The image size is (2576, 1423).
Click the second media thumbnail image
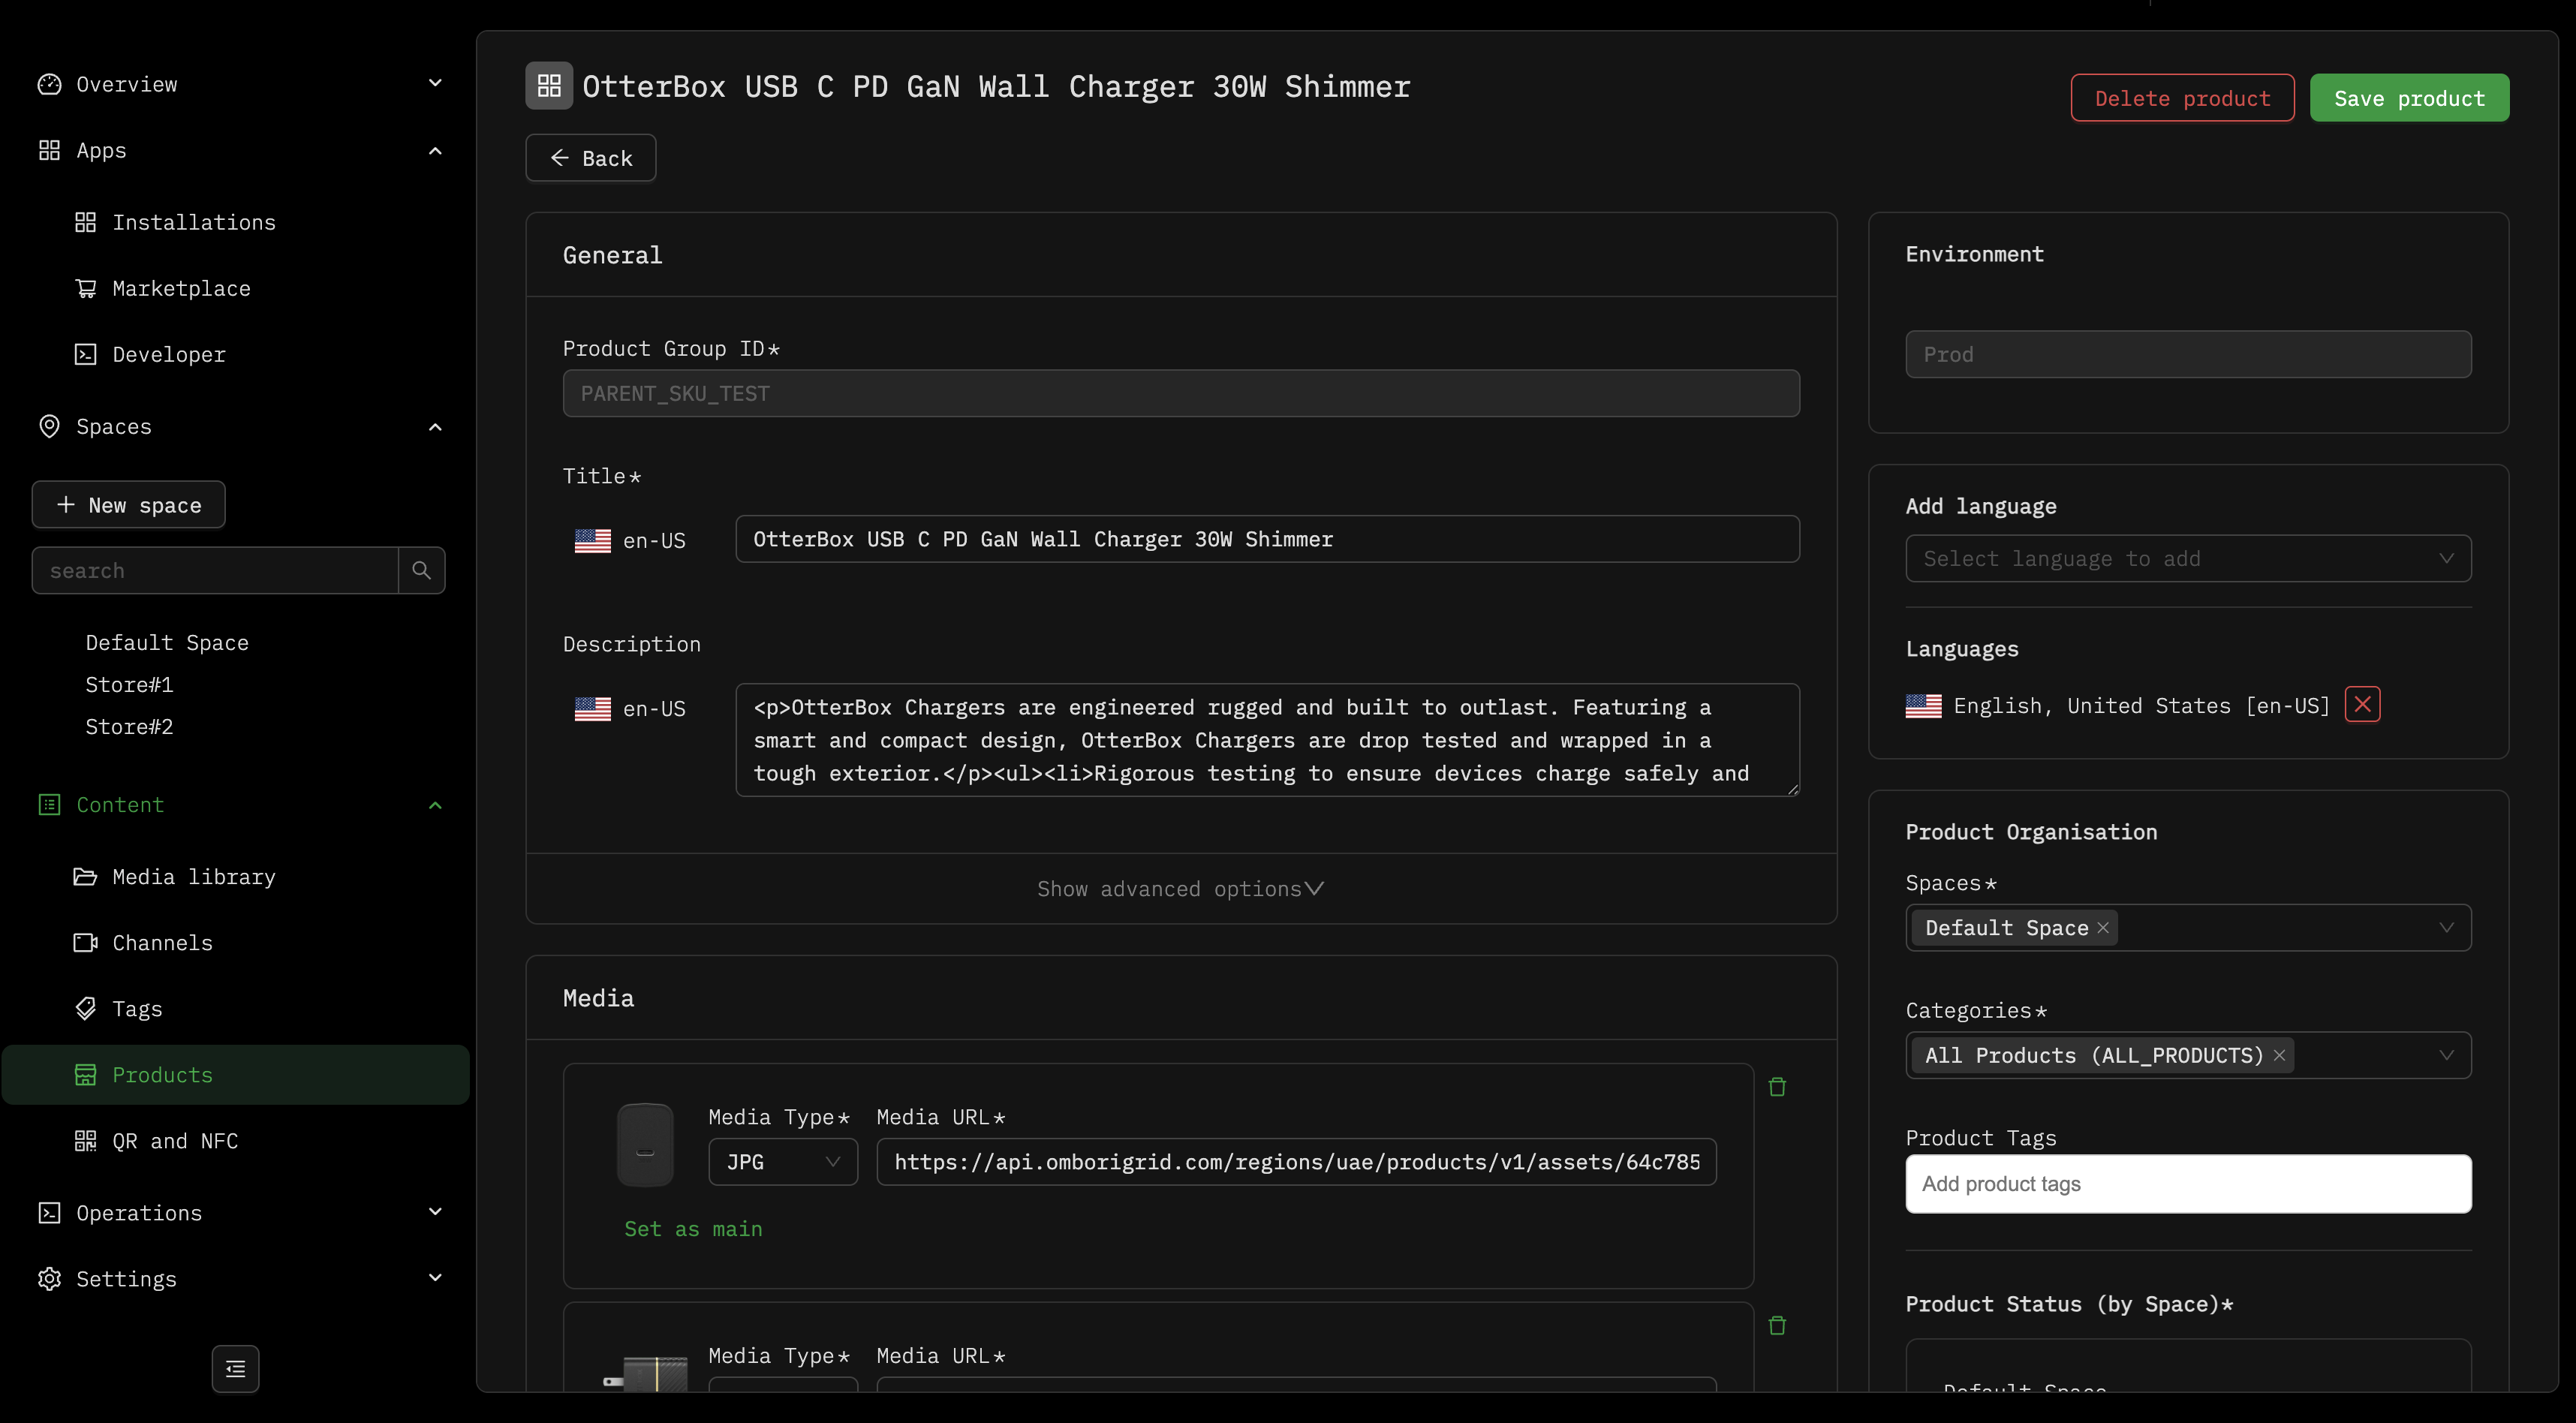click(x=645, y=1373)
